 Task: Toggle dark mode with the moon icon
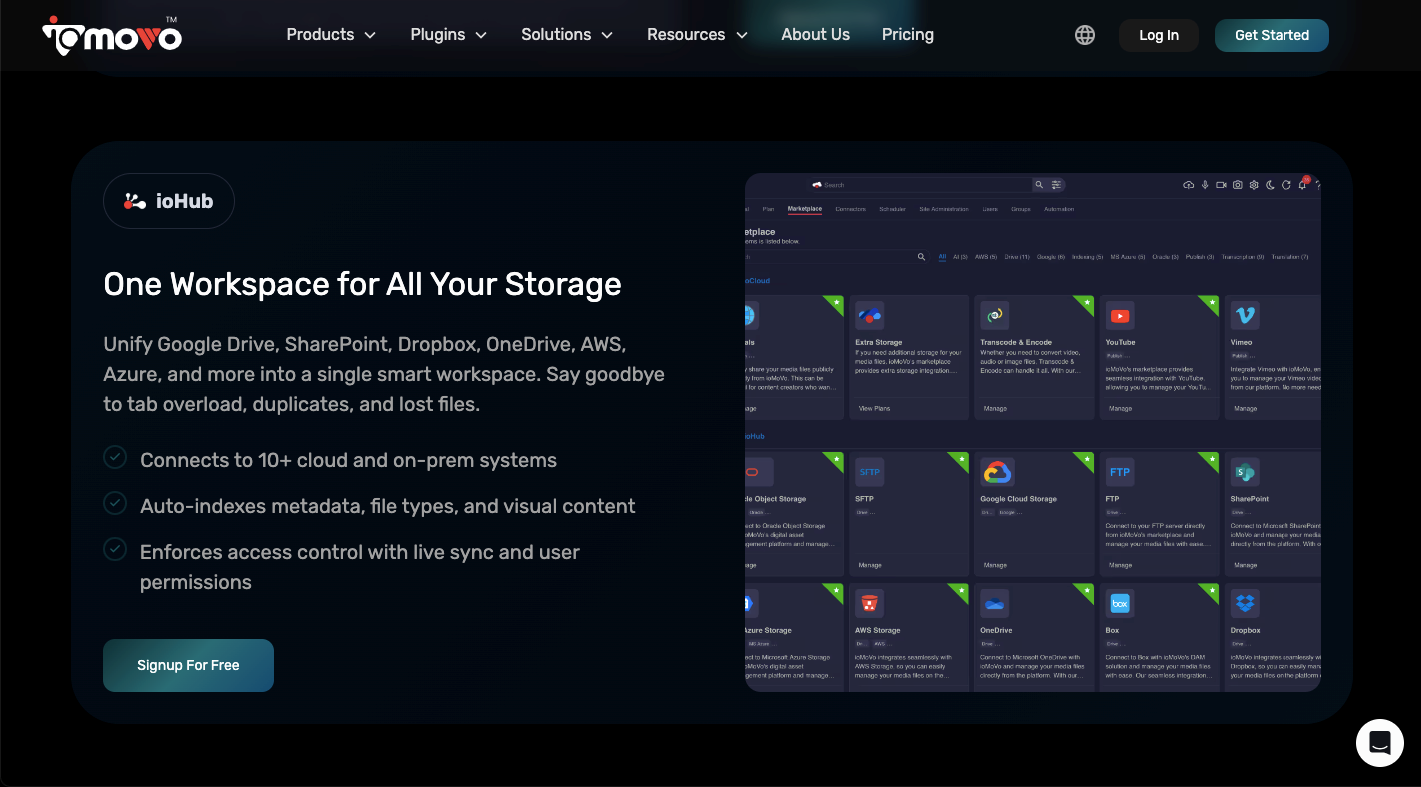(x=1270, y=185)
